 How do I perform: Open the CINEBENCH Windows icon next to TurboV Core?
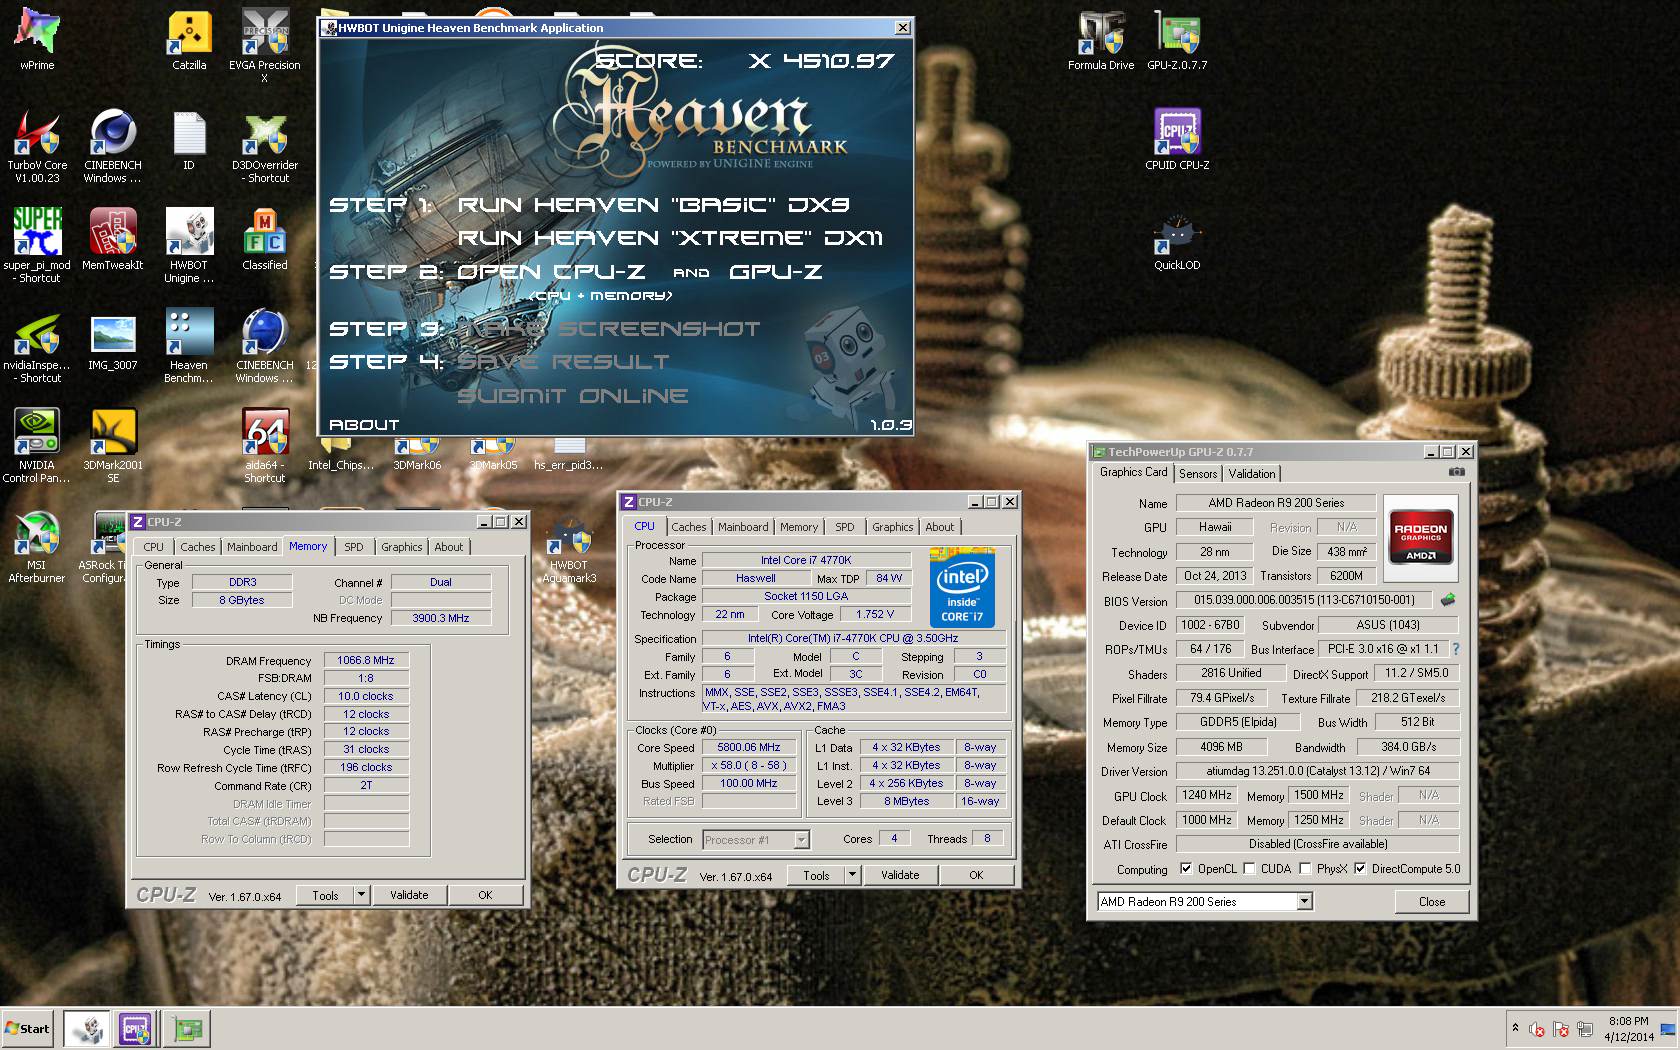click(113, 145)
